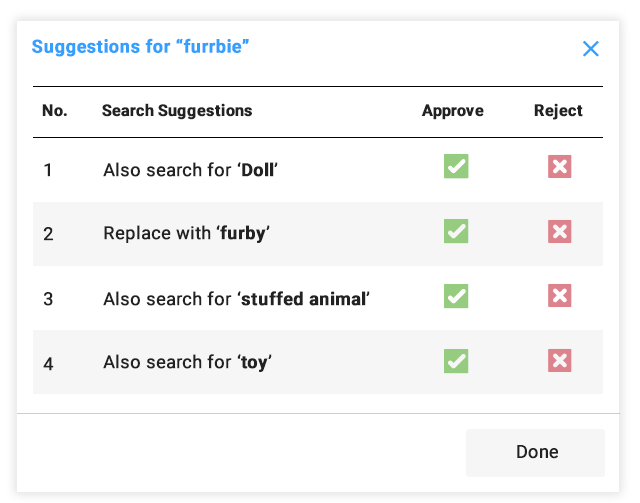Click the Search Suggestions column header
Screen dimensions: 640x503
[177, 111]
